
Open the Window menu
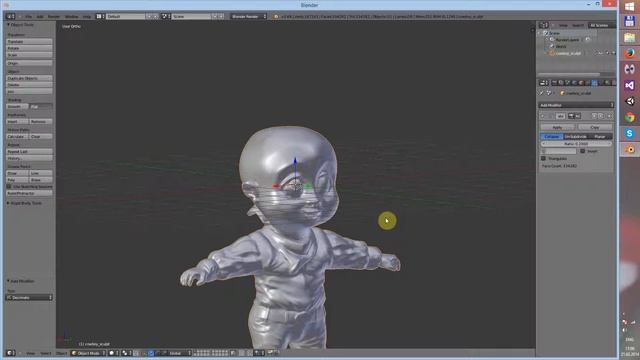coord(71,16)
